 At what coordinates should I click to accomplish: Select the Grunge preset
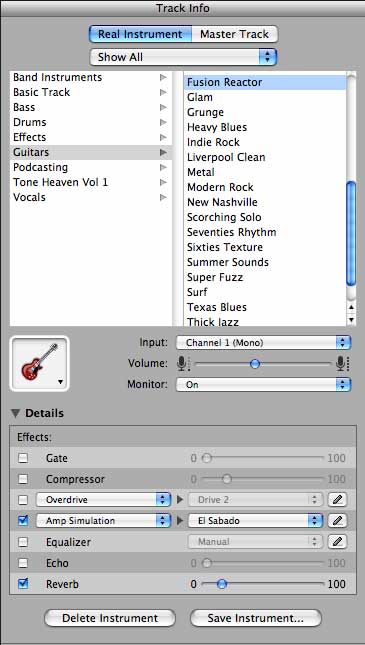[x=265, y=112]
